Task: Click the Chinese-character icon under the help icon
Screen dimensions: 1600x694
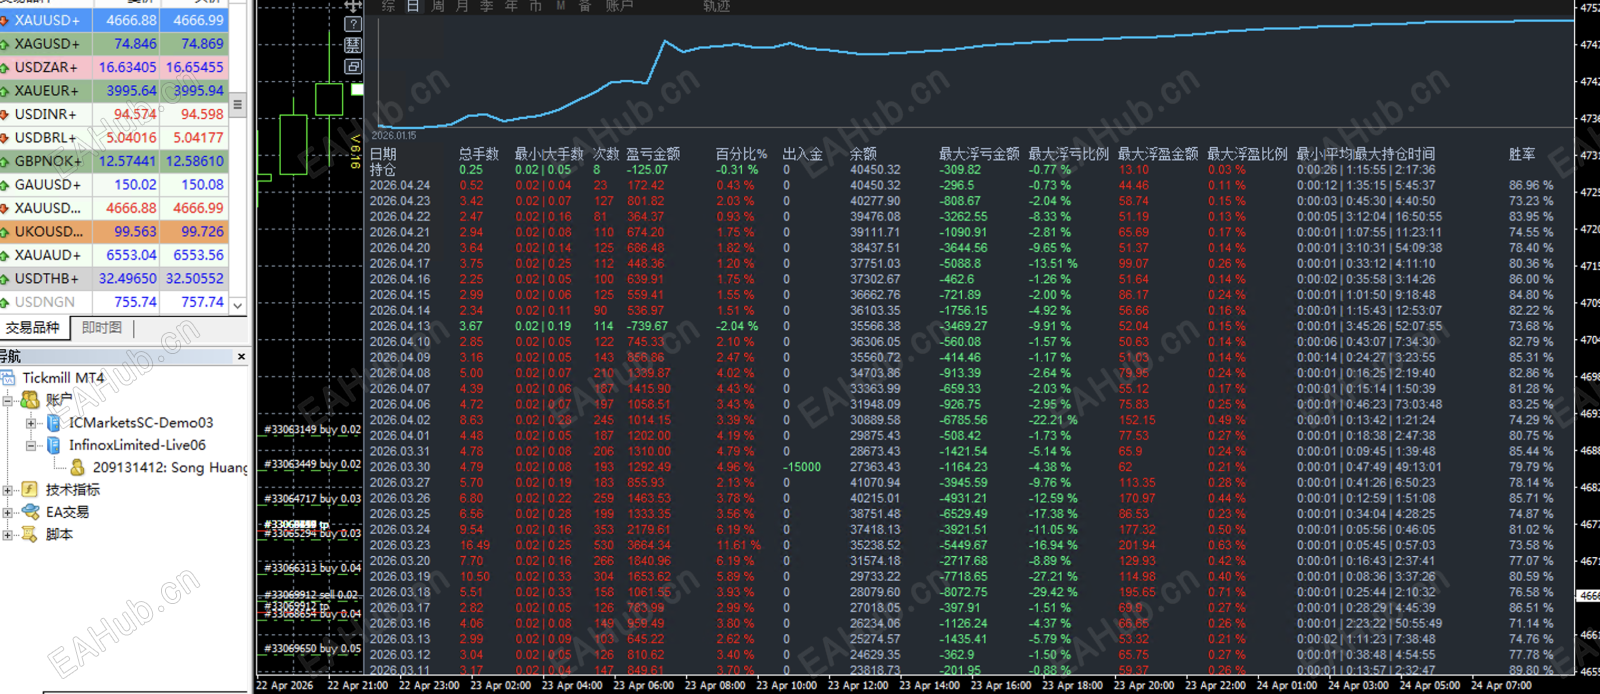Action: 353,45
